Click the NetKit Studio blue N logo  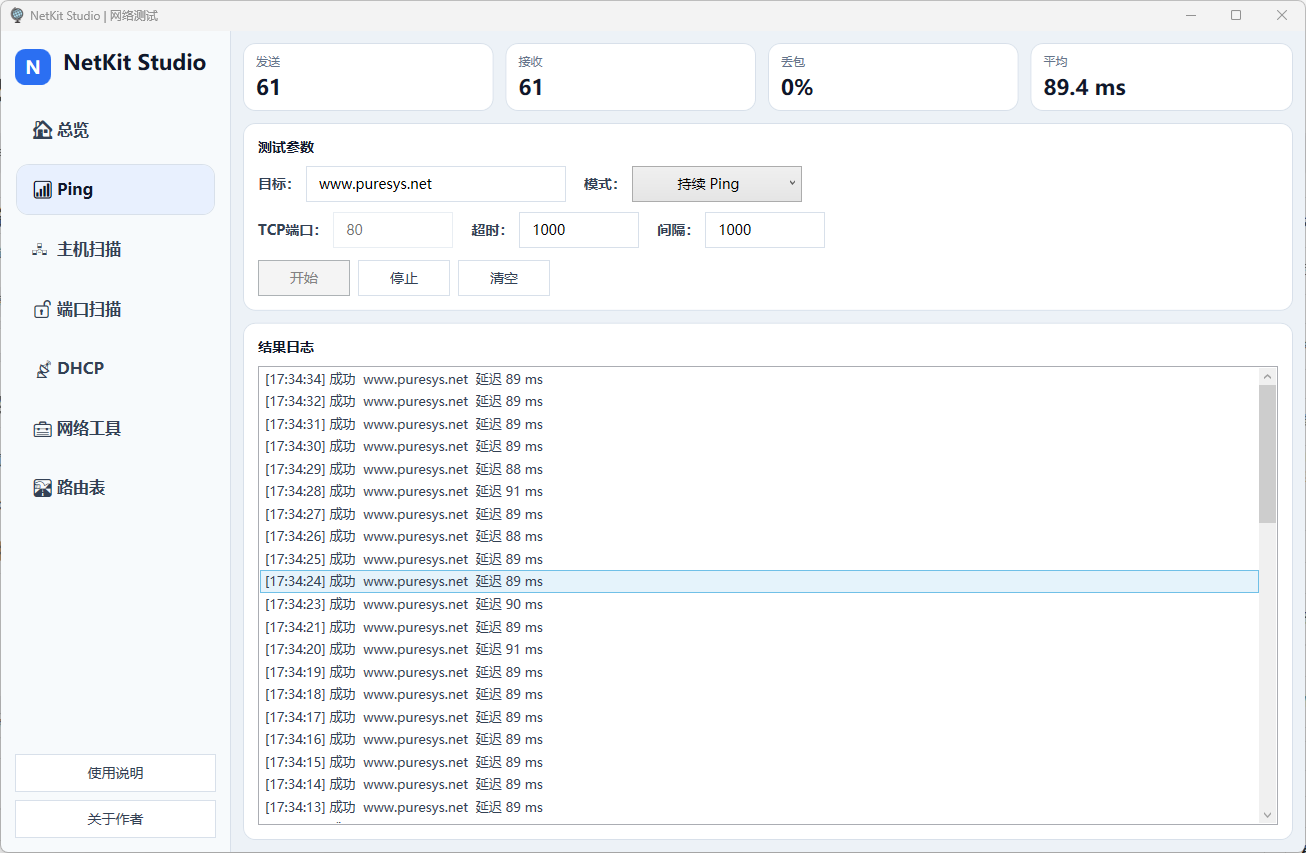(33, 67)
